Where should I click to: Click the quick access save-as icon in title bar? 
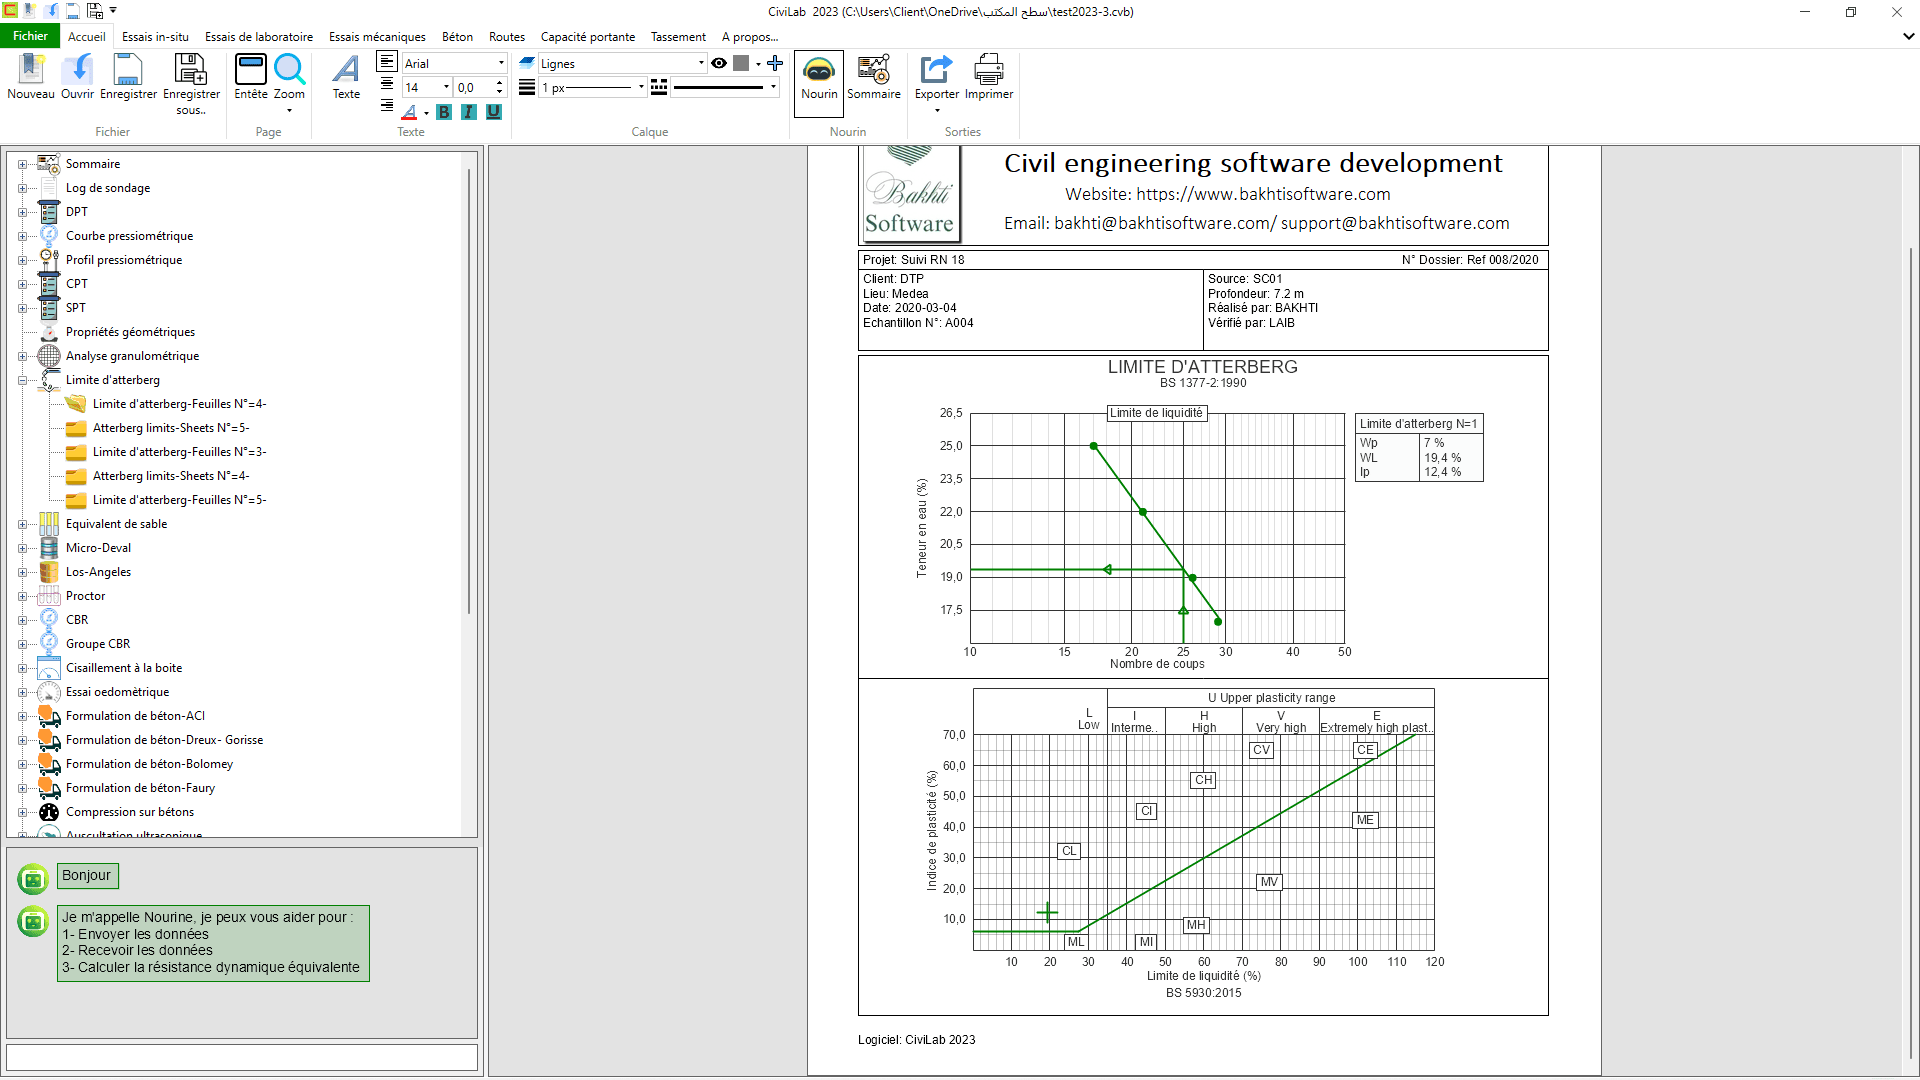pos(95,11)
